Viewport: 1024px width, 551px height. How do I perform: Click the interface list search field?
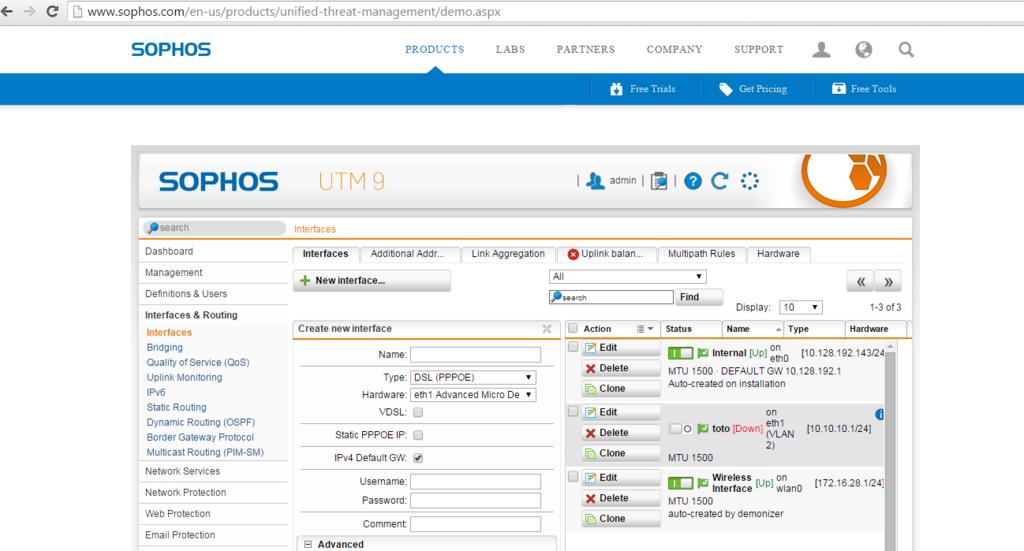click(x=611, y=297)
